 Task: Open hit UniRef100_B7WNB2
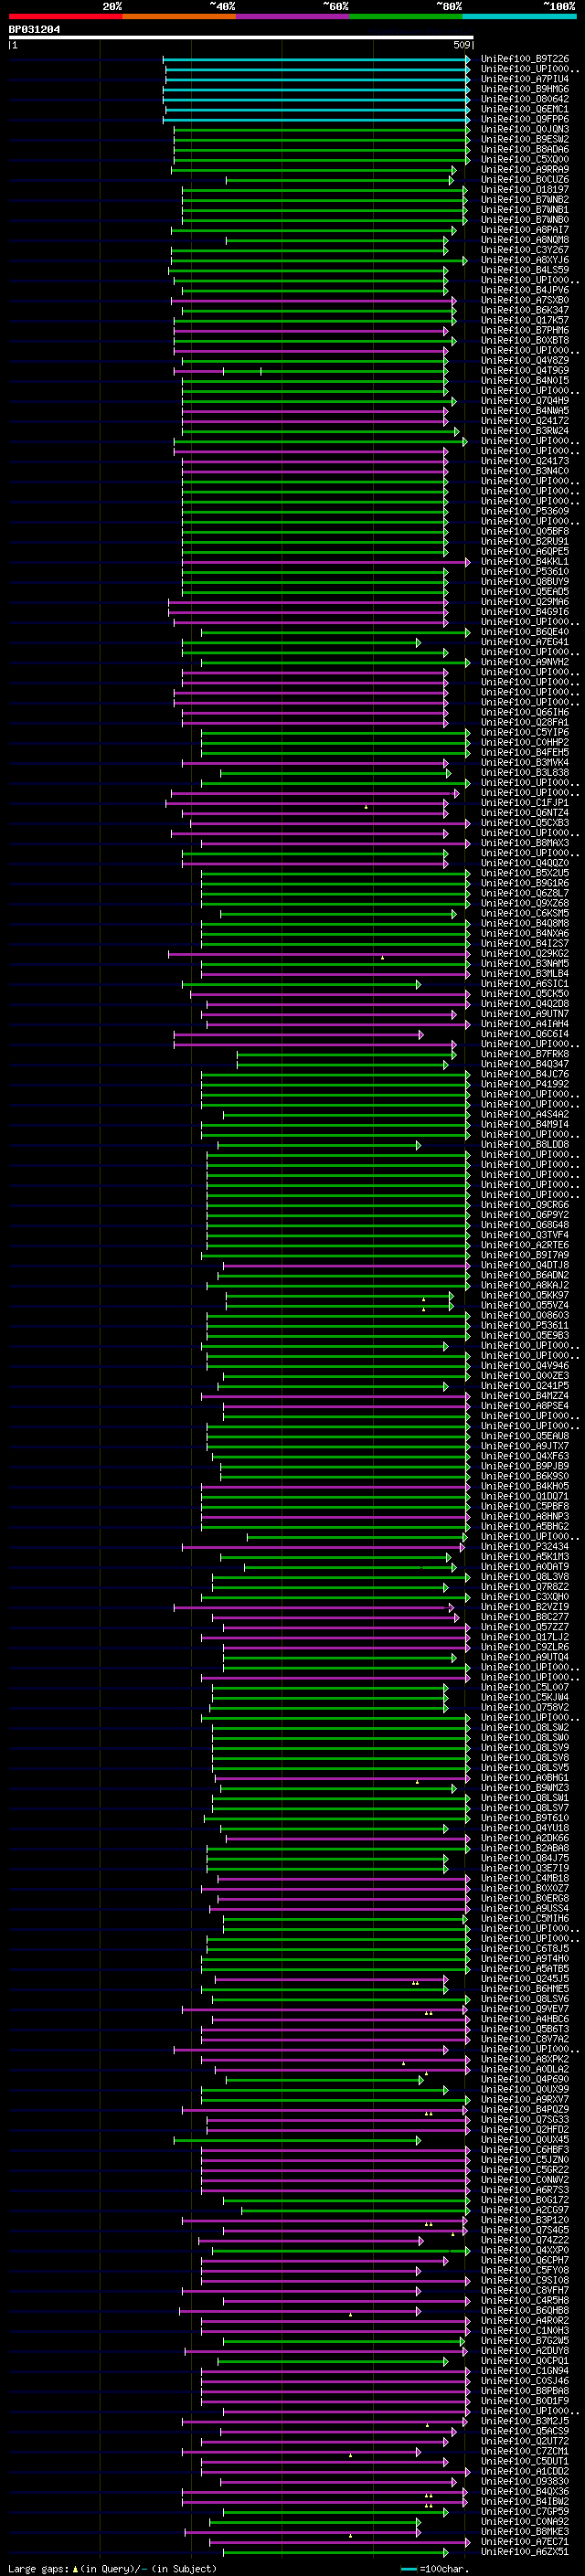click(525, 200)
